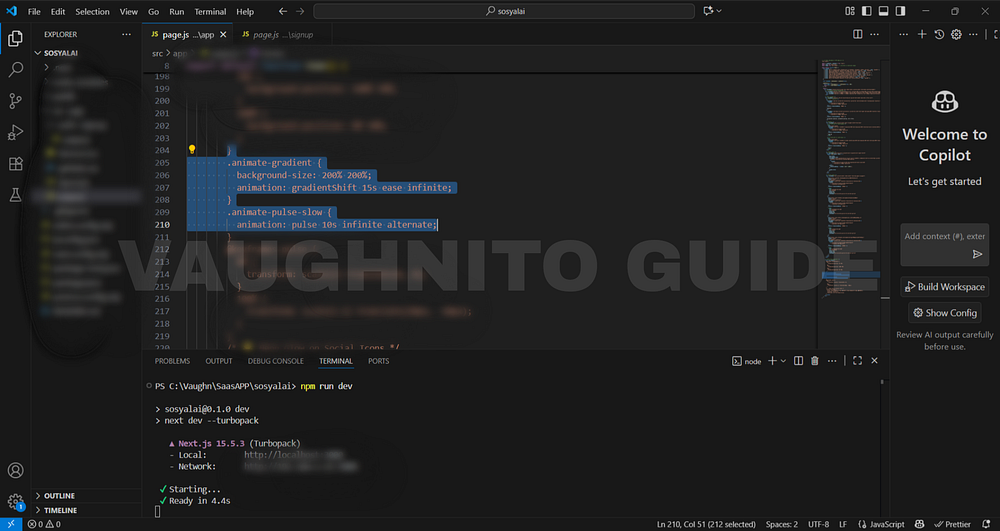This screenshot has width=1000, height=531.
Task: Open the Manage gear in activity bar
Action: point(15,502)
